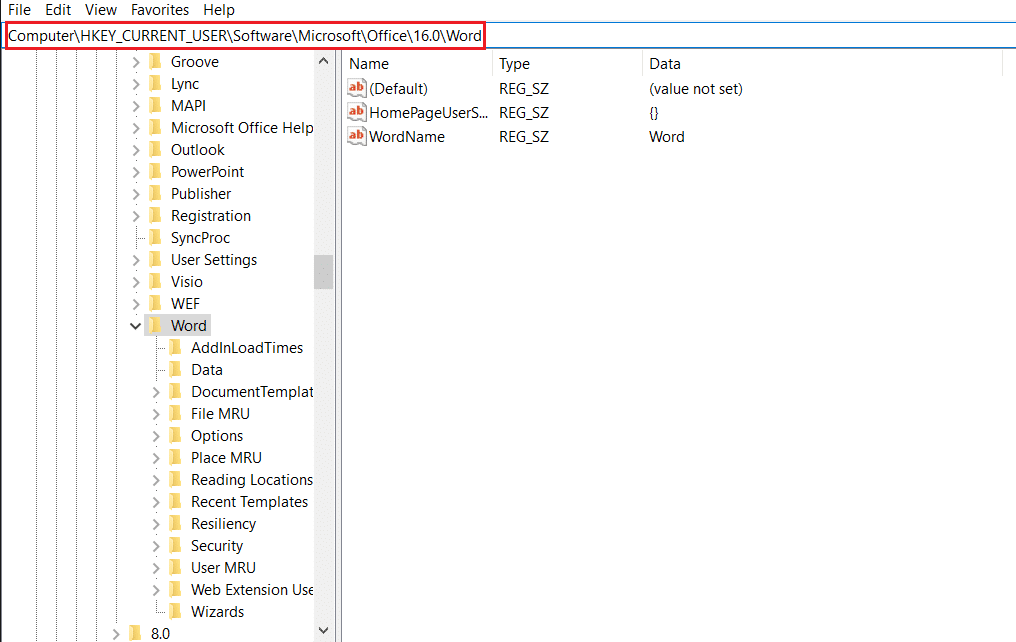Click the MAPI folder icon
Screen dimensions: 1016x642
coord(156,106)
